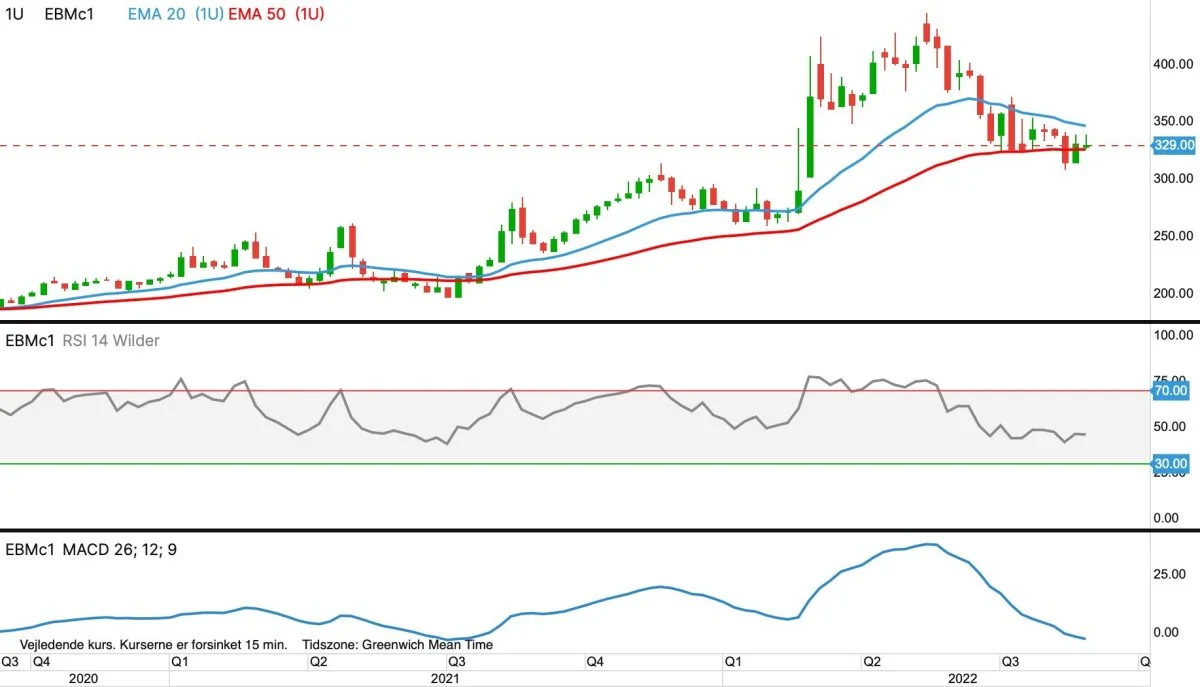Click the 2022 year label on the time axis
This screenshot has height=687, width=1200.
(x=964, y=678)
